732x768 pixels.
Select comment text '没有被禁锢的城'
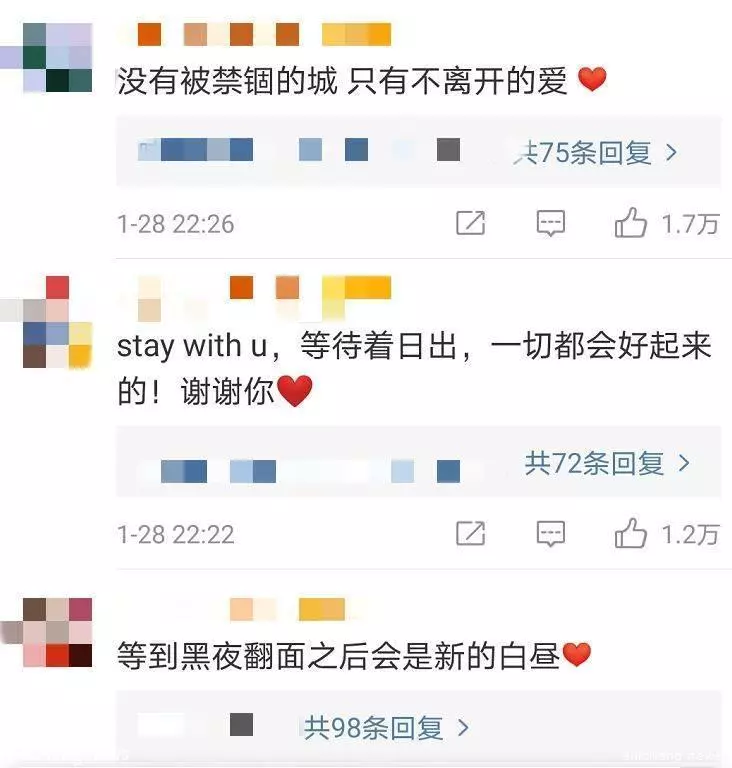227,81
